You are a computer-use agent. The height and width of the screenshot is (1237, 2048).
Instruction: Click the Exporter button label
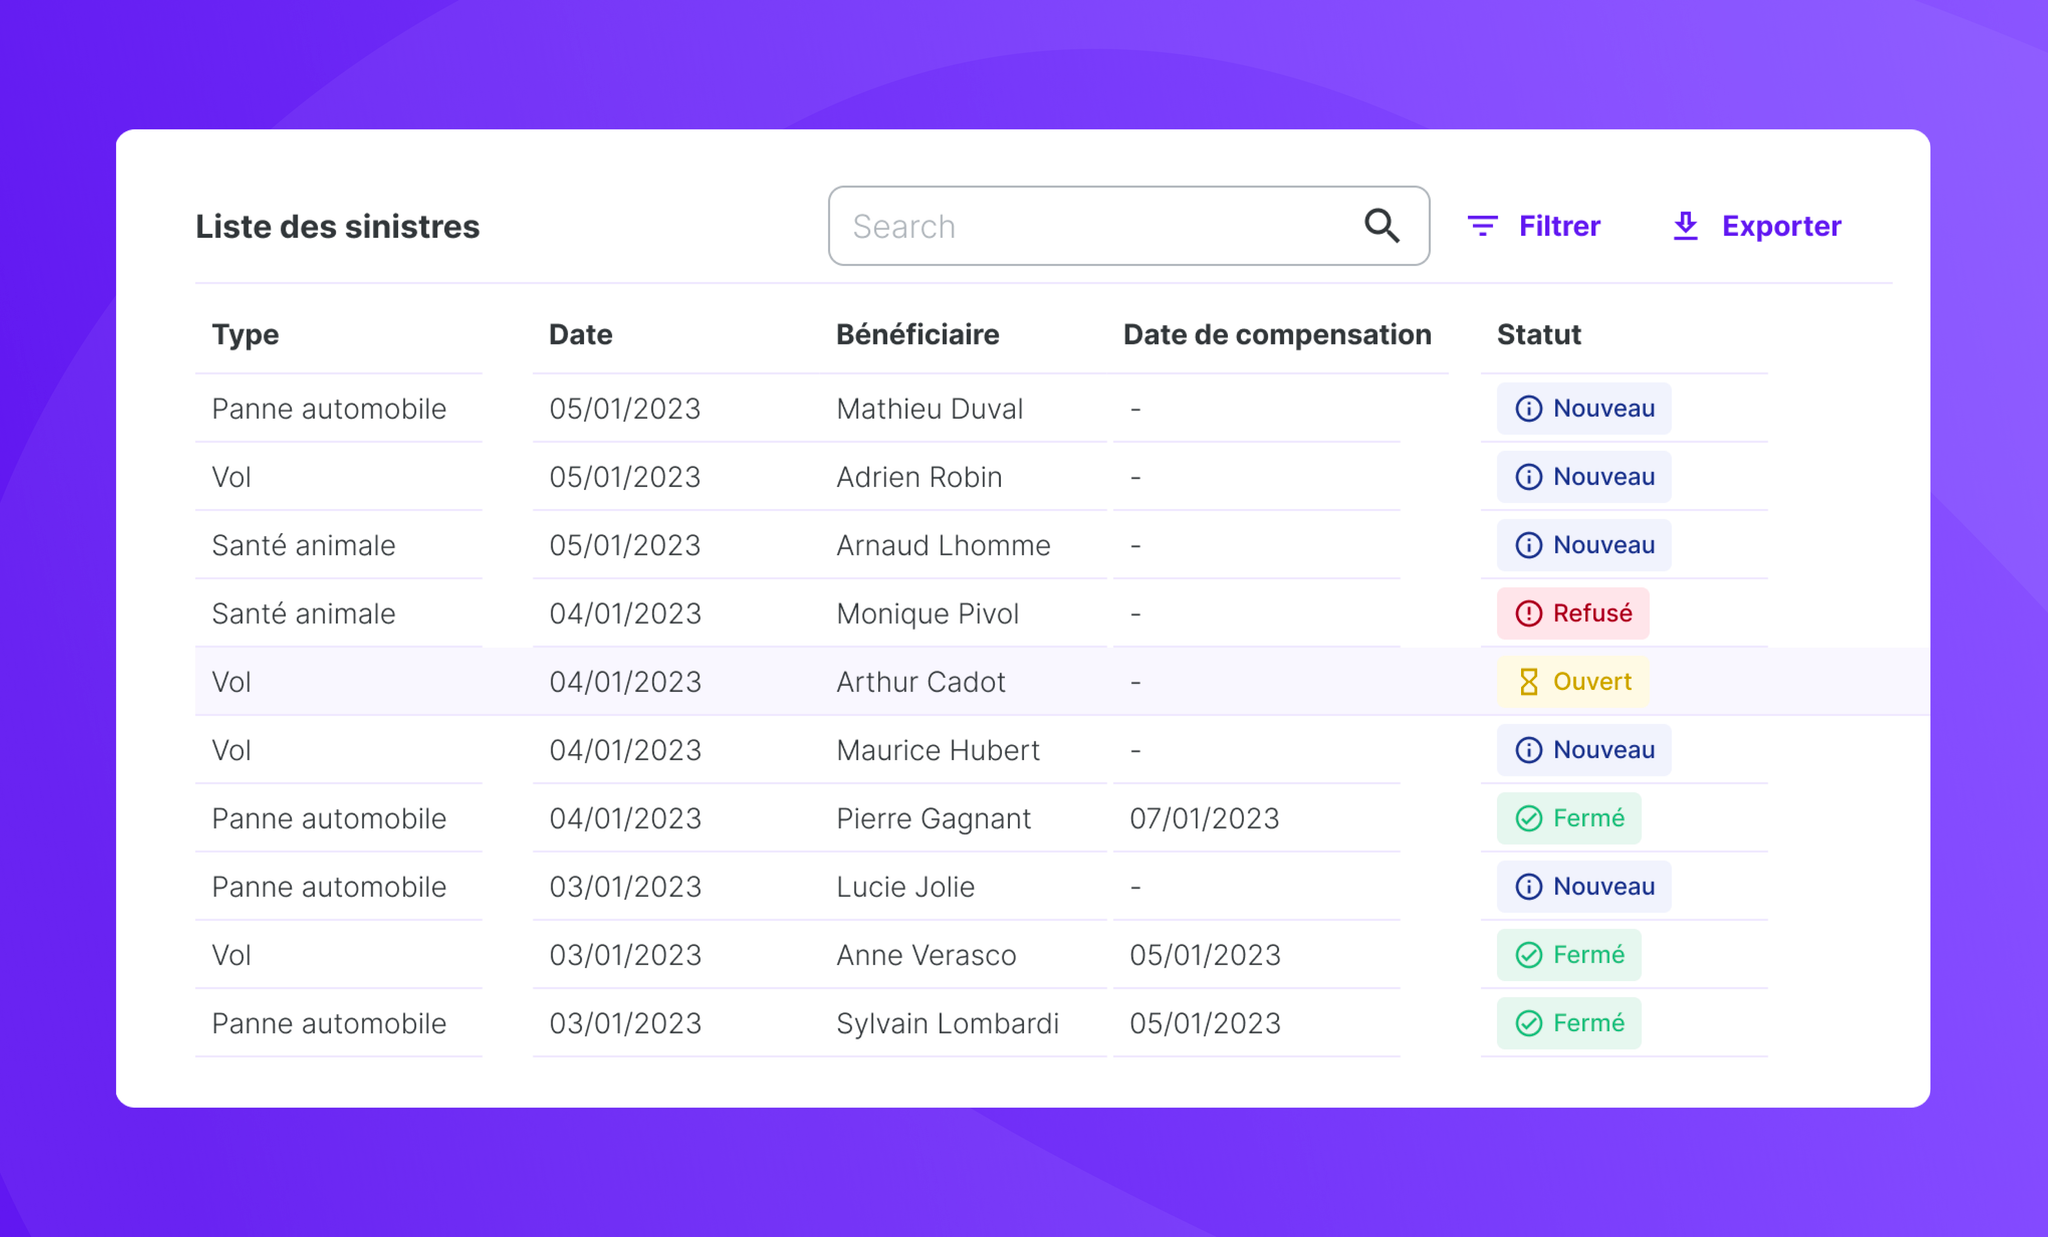1781,226
